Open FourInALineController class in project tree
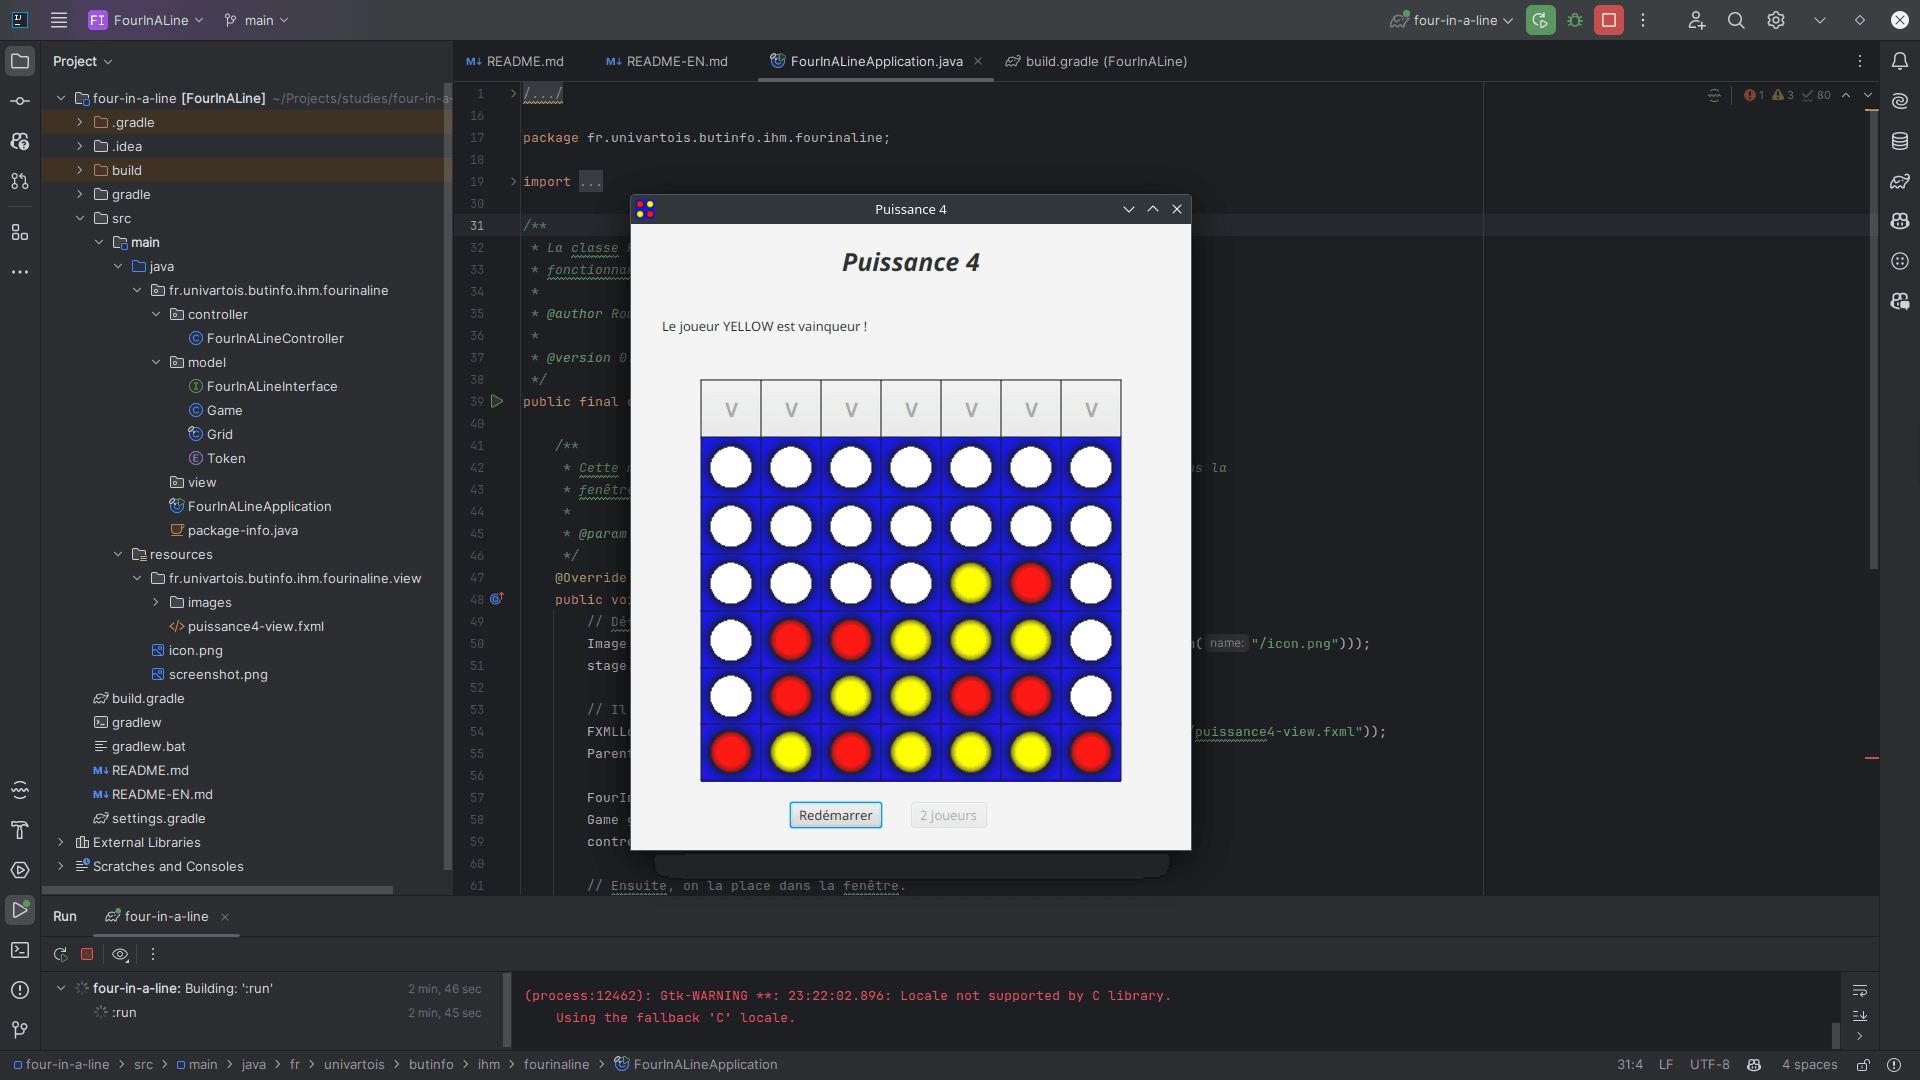This screenshot has height=1080, width=1920. [x=275, y=338]
